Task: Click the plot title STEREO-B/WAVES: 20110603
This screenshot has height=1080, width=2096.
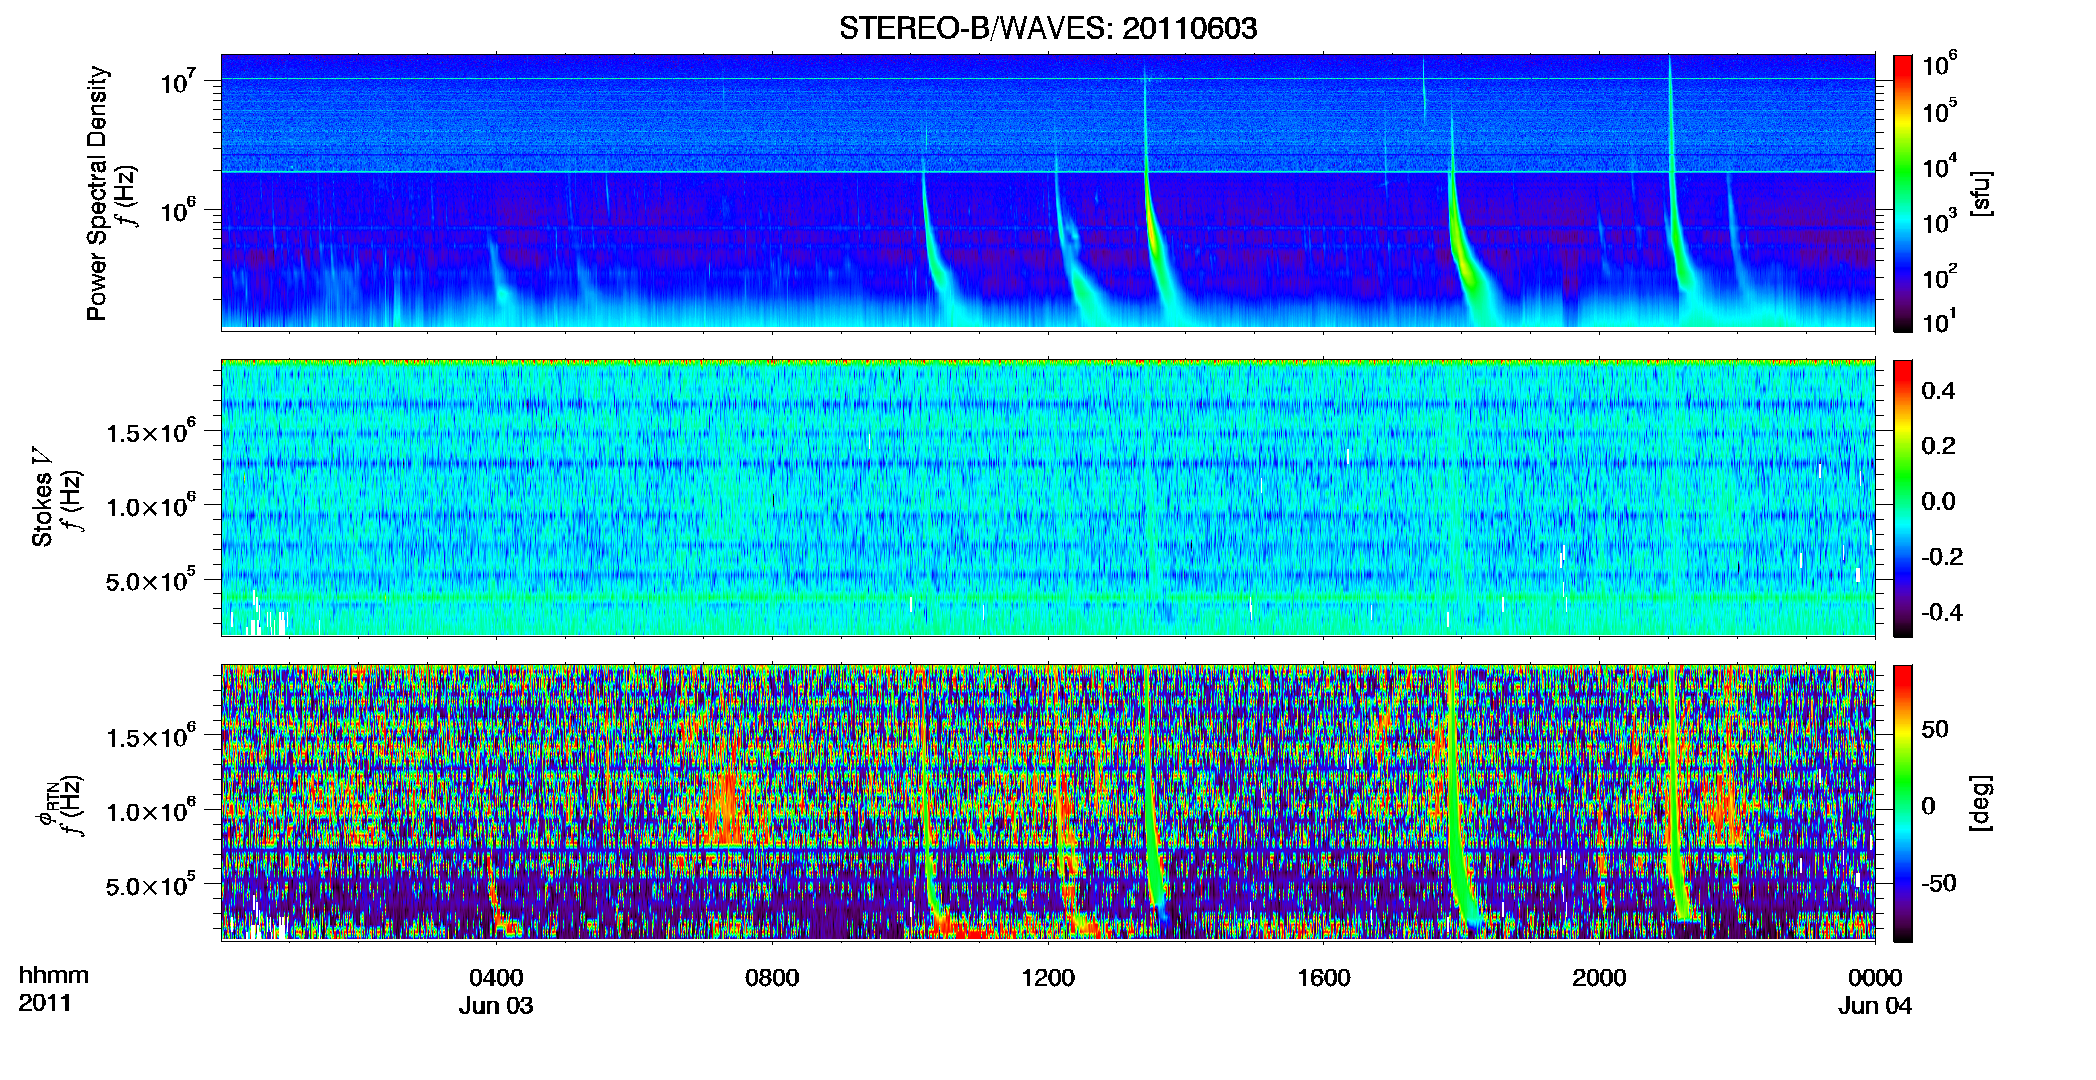Action: point(1048,28)
